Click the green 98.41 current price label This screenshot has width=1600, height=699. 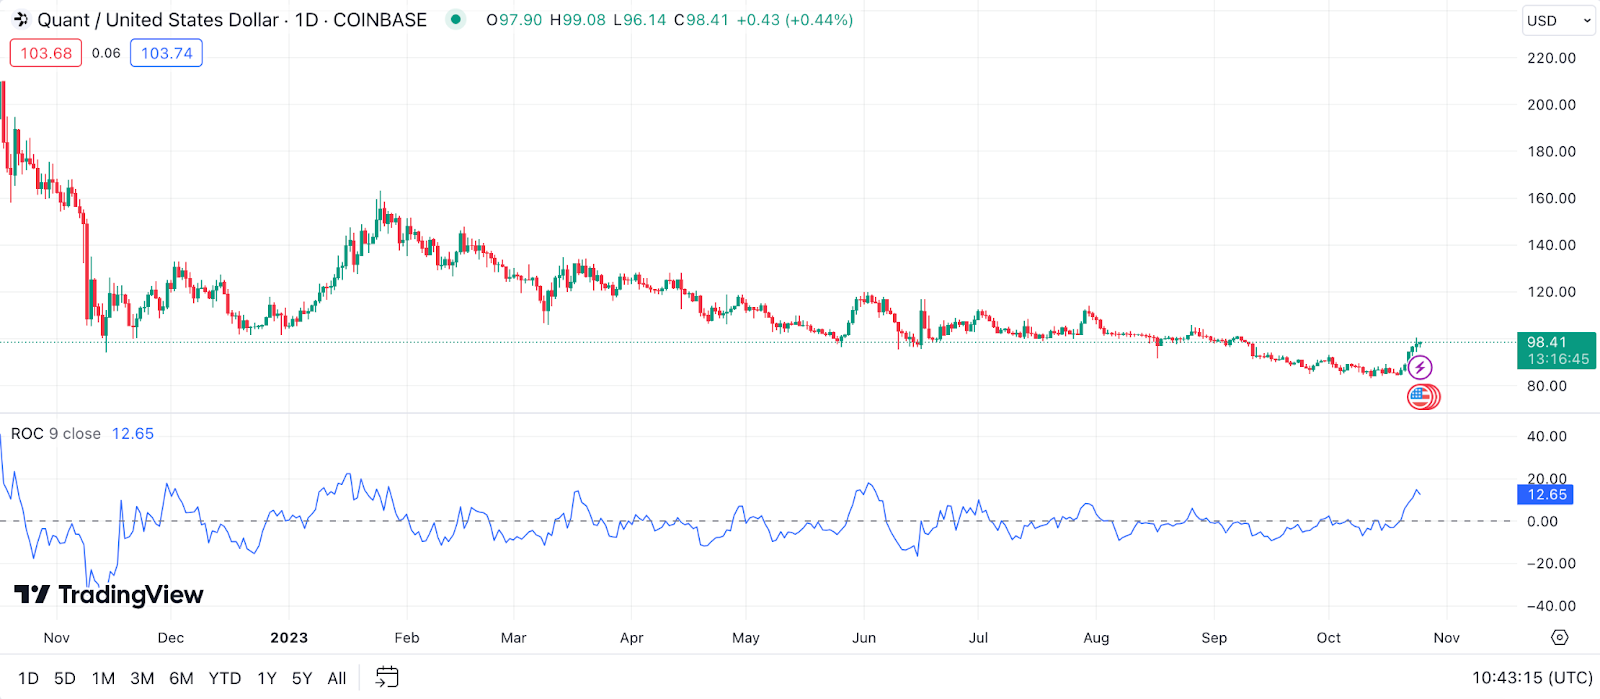coord(1556,350)
